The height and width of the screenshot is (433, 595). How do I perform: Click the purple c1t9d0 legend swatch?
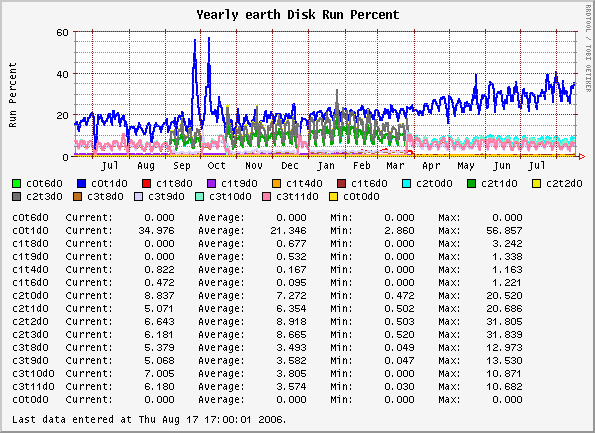click(x=211, y=184)
